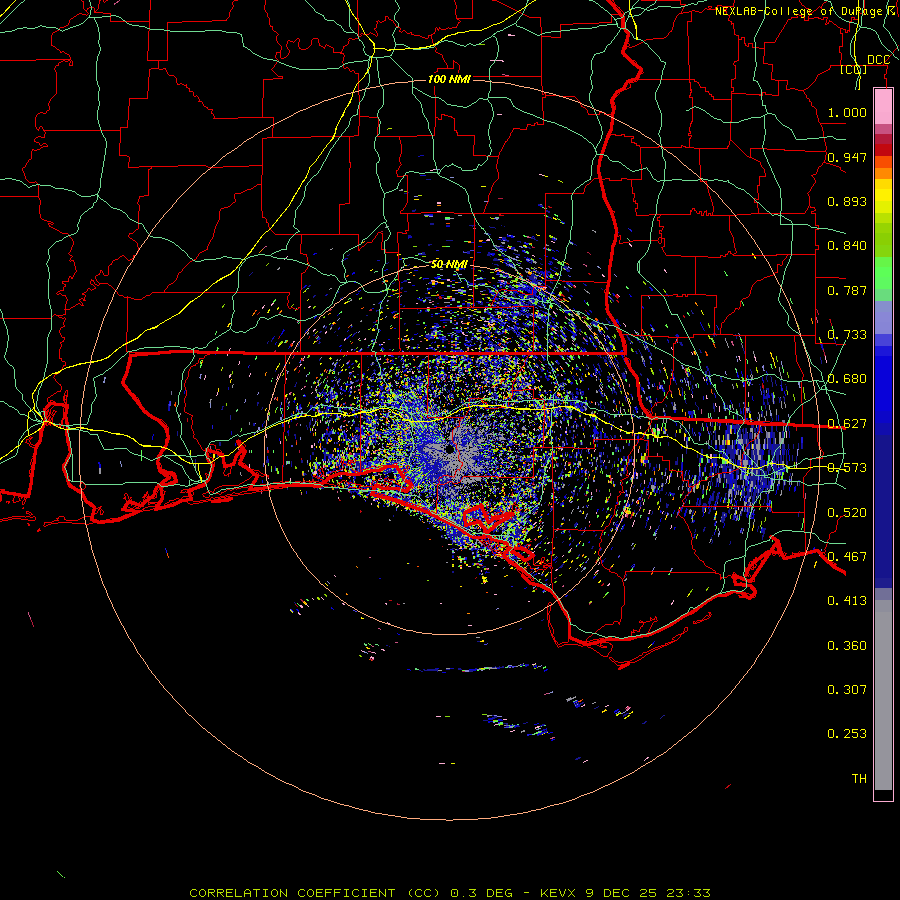The image size is (900, 900).
Task: Click the NEXLAB-College of DuPage label
Action: click(x=807, y=11)
